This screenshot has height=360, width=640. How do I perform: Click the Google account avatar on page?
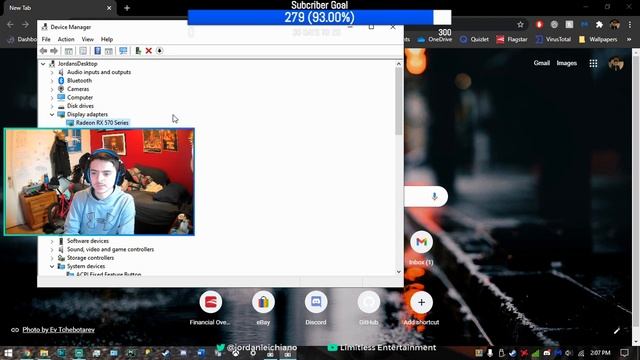click(616, 63)
